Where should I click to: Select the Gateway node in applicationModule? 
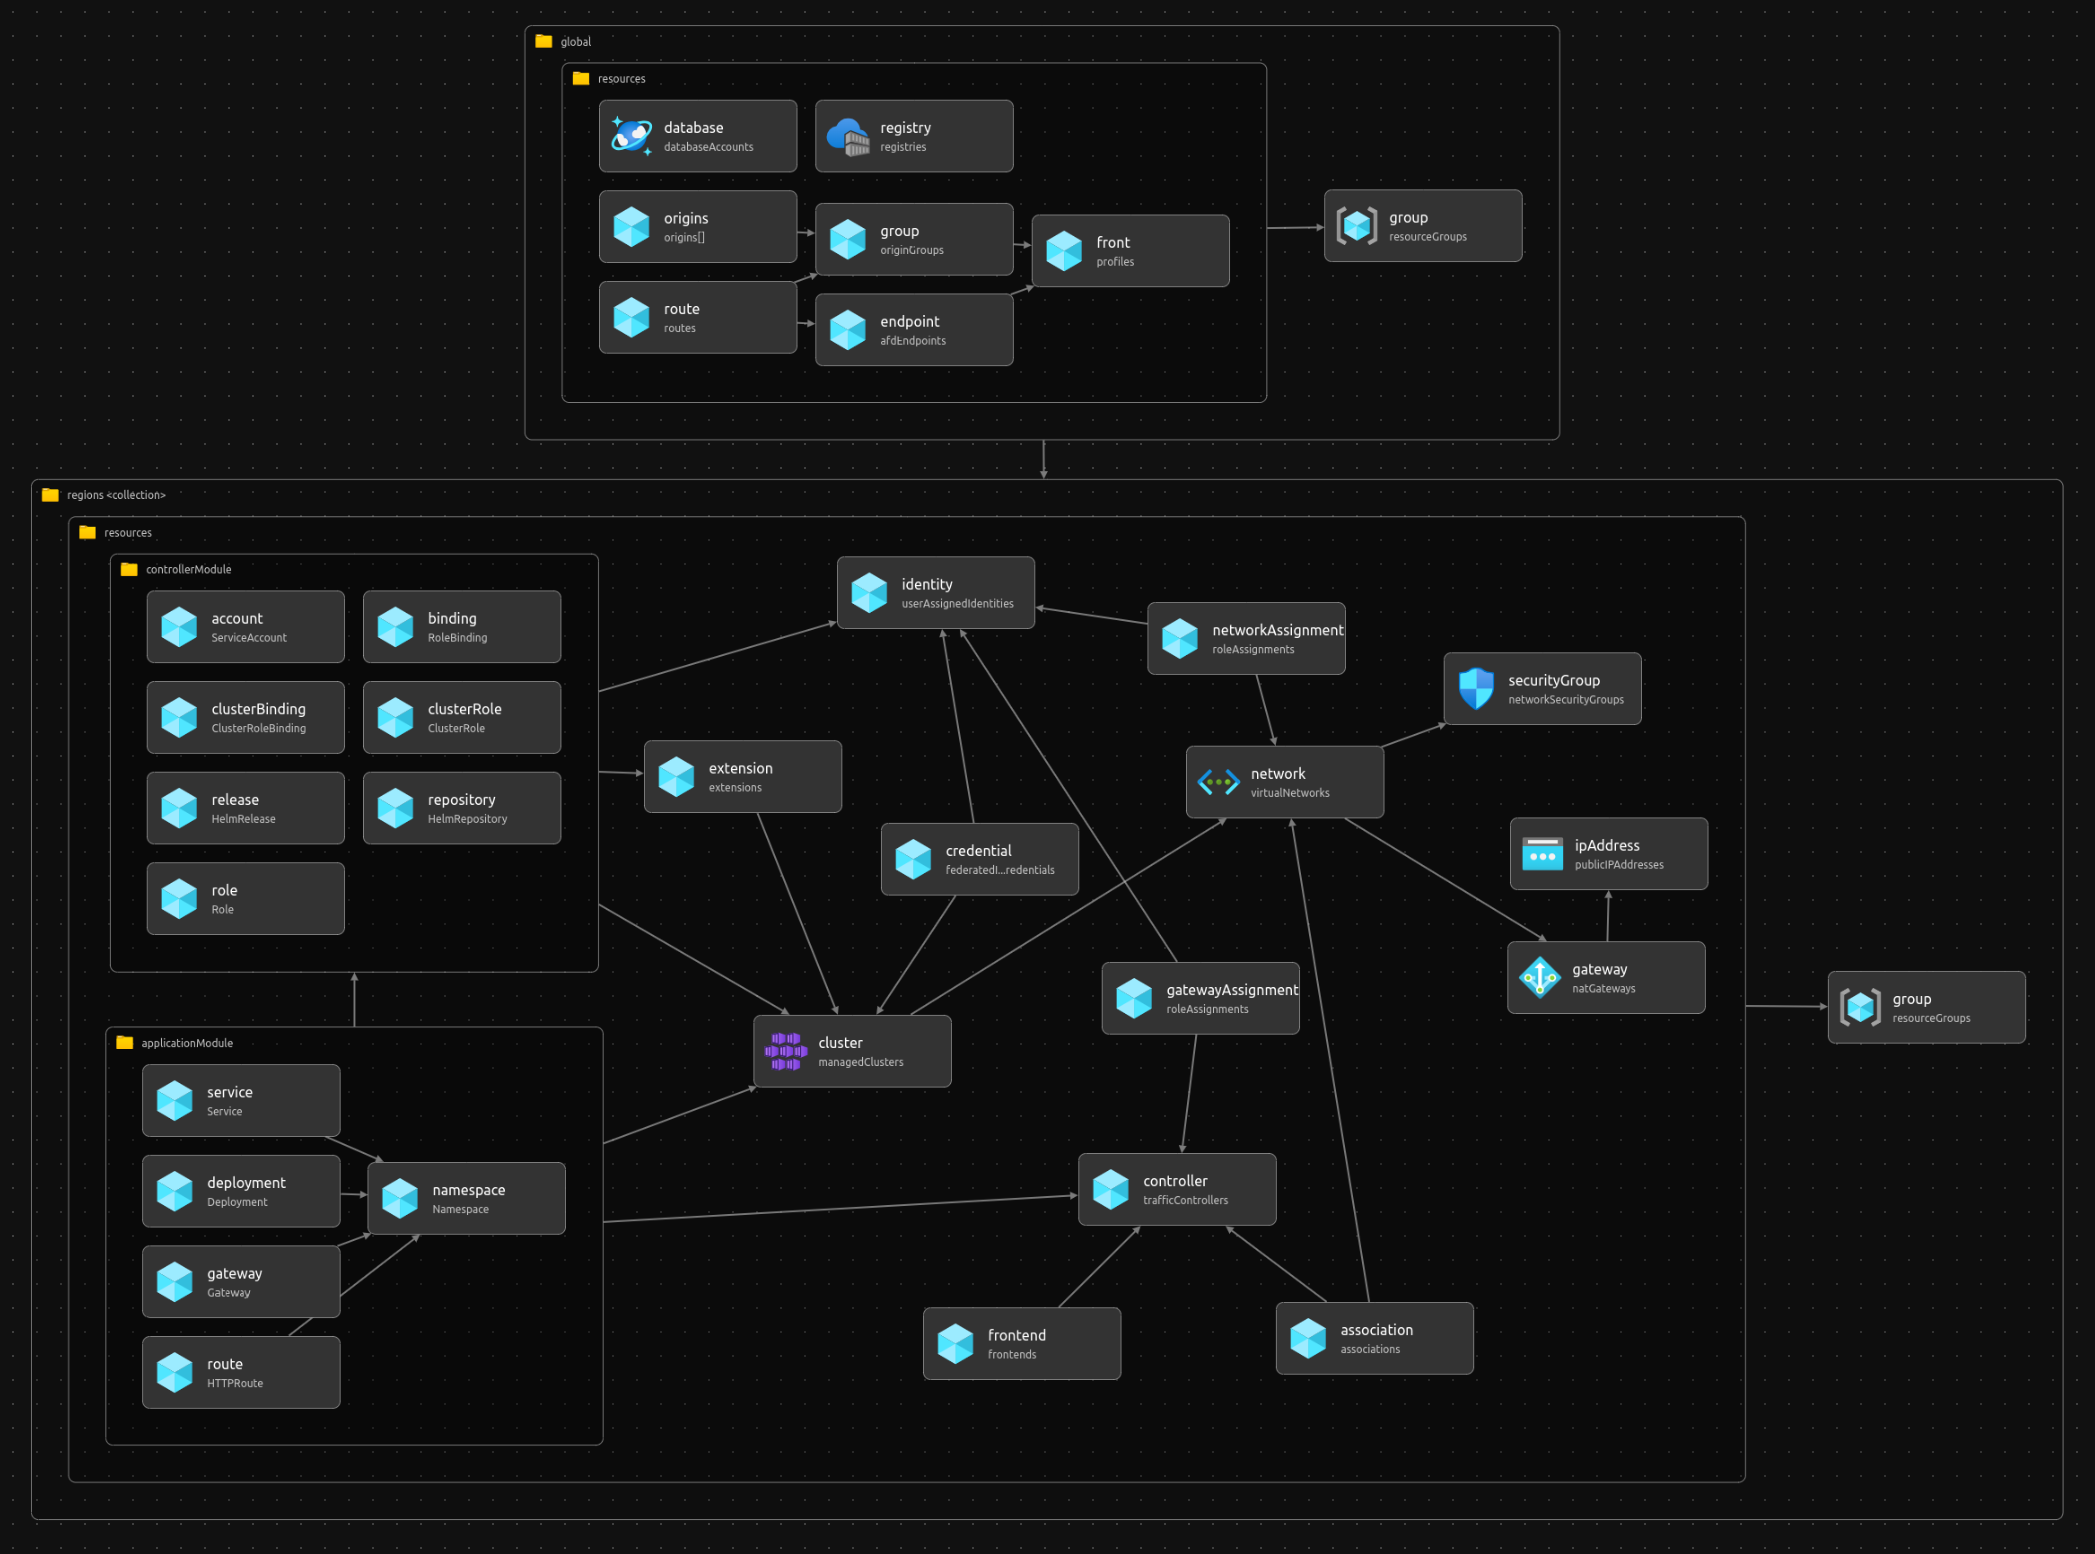pyautogui.click(x=241, y=1282)
